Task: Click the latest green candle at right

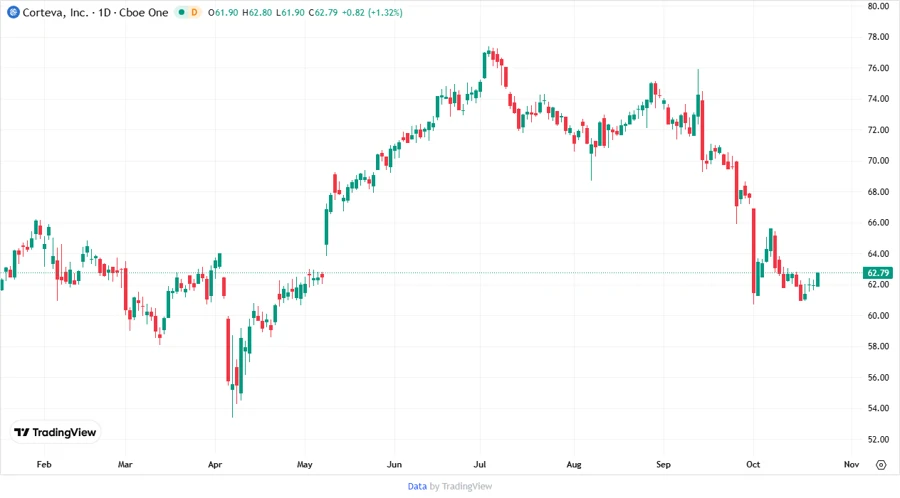Action: pos(817,279)
